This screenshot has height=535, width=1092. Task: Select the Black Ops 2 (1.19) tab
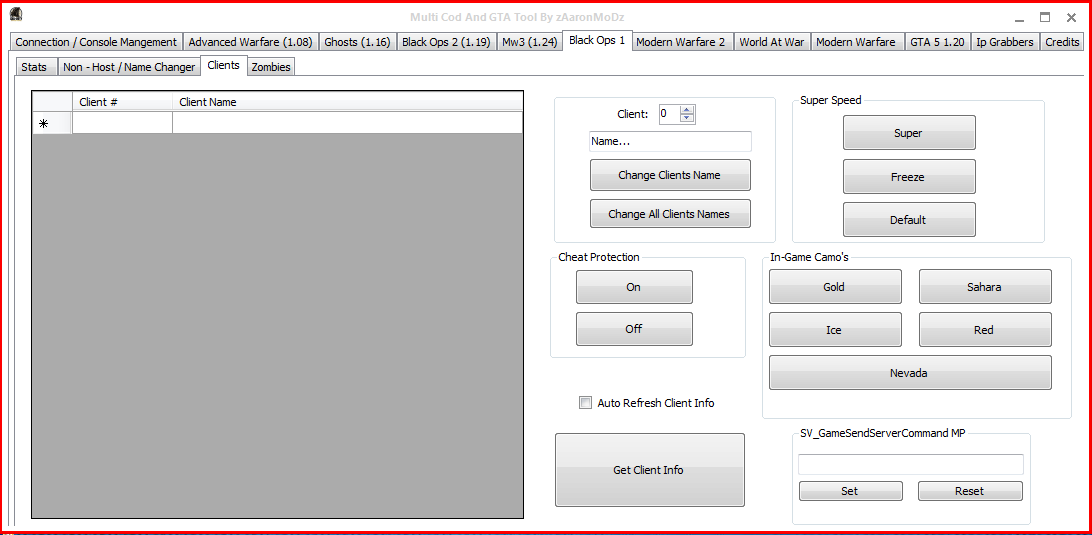tap(446, 42)
